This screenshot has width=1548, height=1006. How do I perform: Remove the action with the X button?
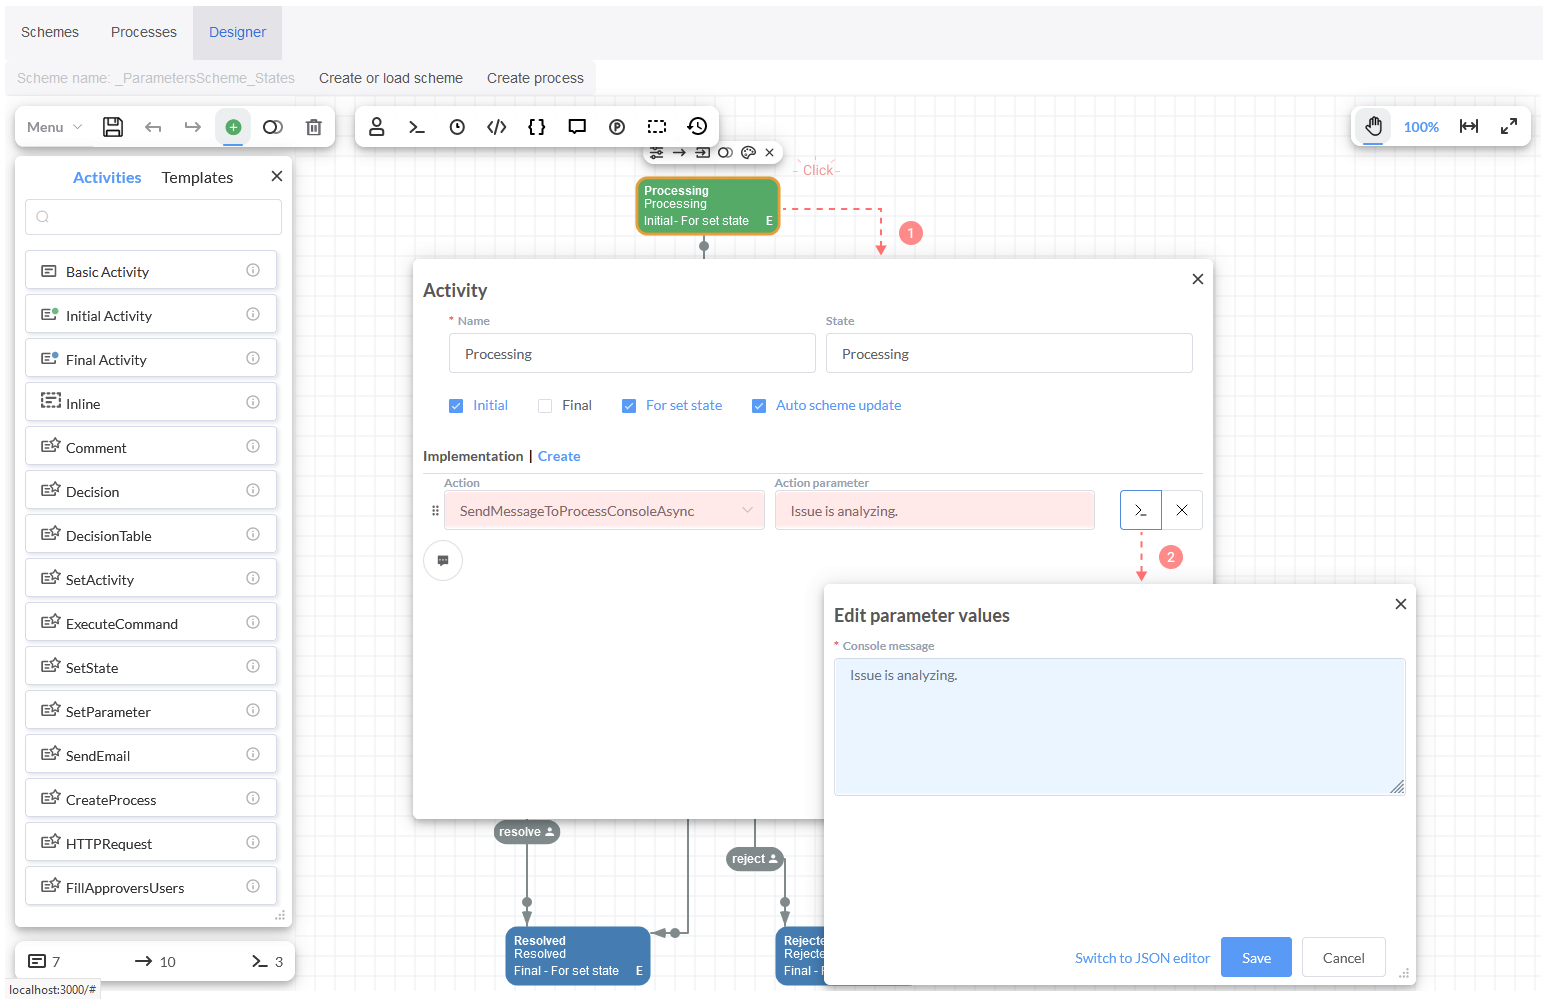(x=1182, y=510)
